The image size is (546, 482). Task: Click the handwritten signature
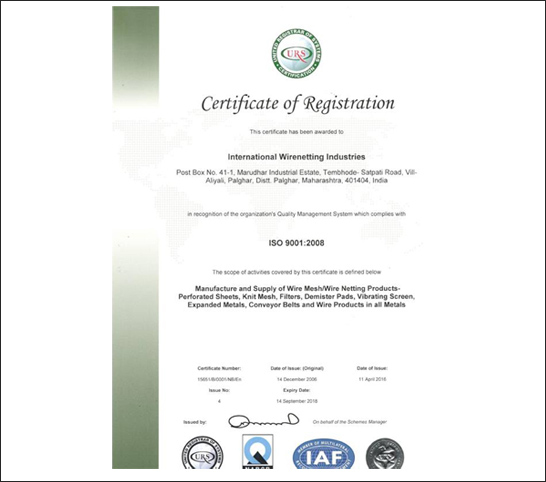[264, 421]
